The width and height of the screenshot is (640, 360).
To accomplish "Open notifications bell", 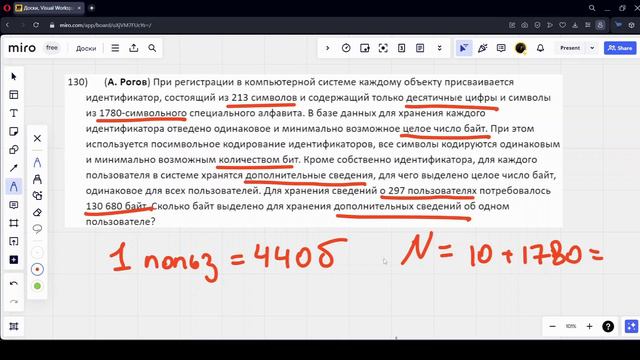I will pos(540,48).
